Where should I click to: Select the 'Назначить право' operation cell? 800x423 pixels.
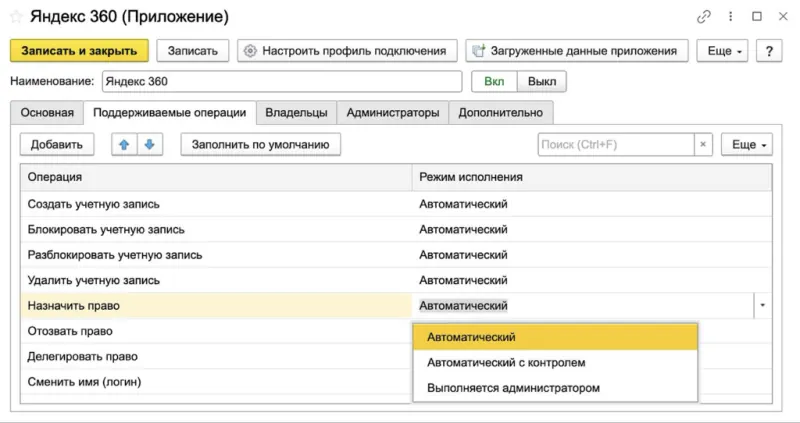216,305
